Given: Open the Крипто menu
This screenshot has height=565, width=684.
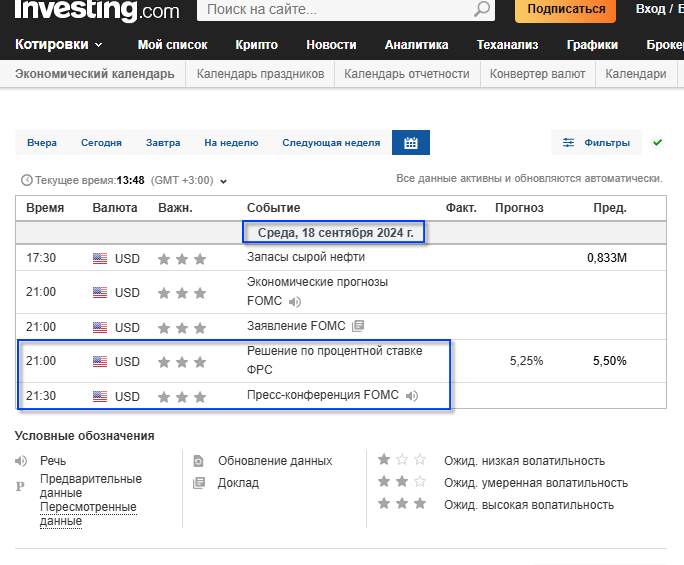Looking at the screenshot, I should click(256, 45).
